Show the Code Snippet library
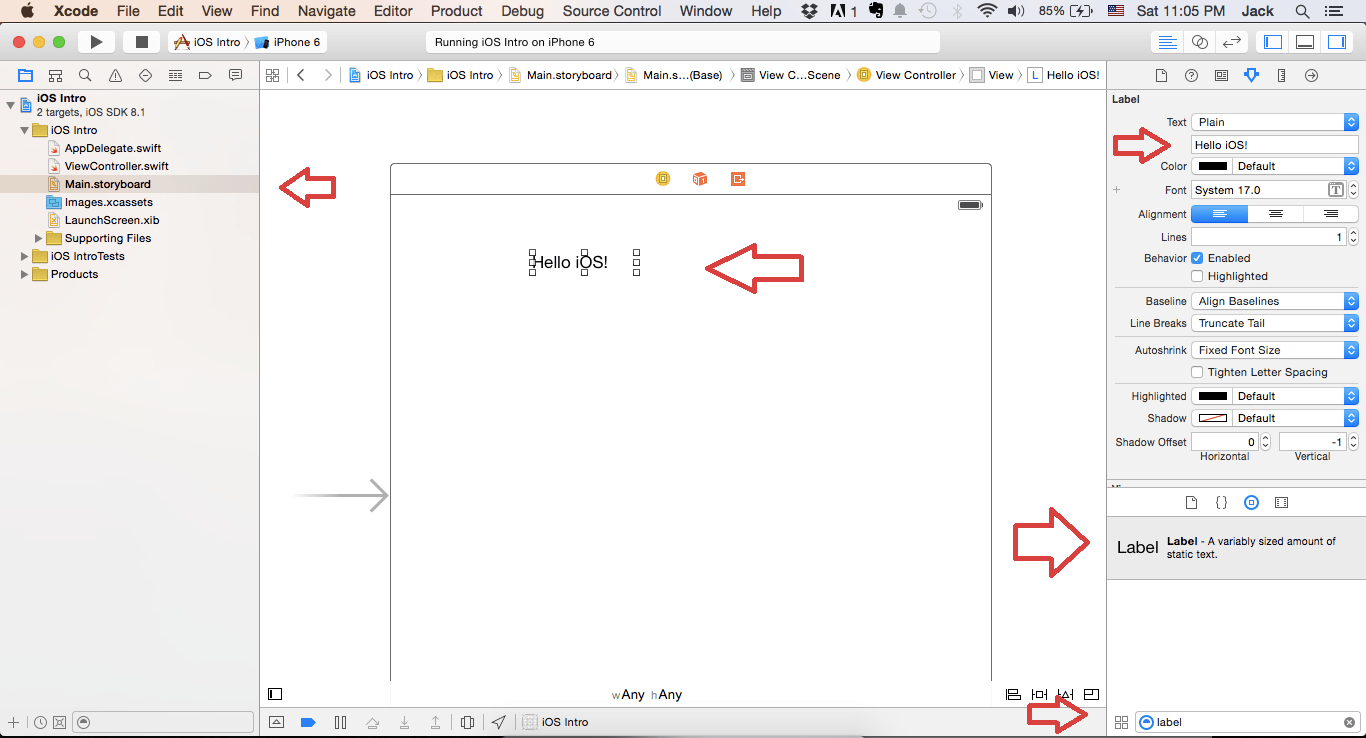This screenshot has height=738, width=1366. tap(1221, 502)
